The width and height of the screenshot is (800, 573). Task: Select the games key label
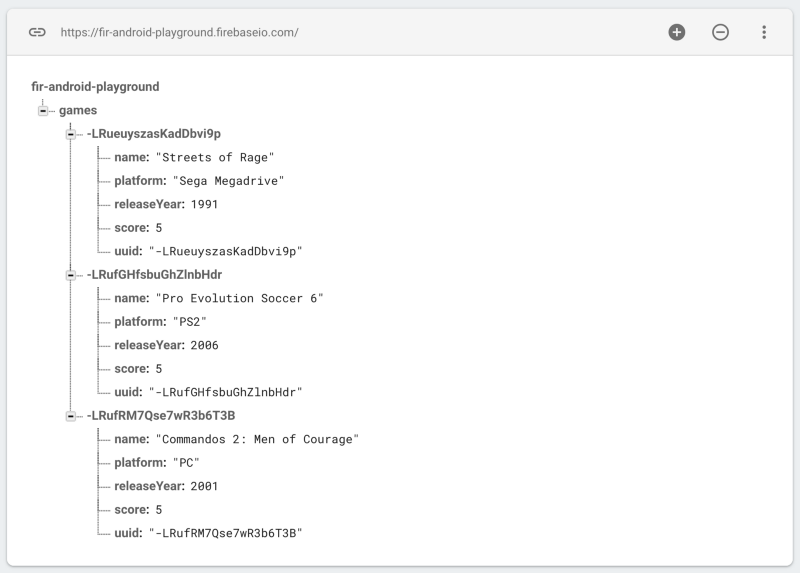tap(78, 110)
